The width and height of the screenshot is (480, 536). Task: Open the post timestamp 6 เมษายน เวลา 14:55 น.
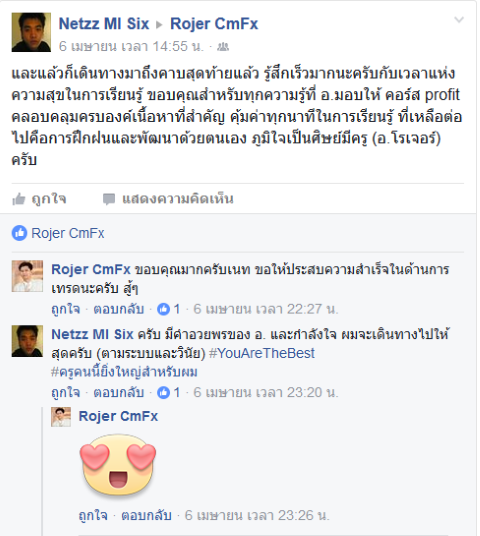(x=131, y=46)
